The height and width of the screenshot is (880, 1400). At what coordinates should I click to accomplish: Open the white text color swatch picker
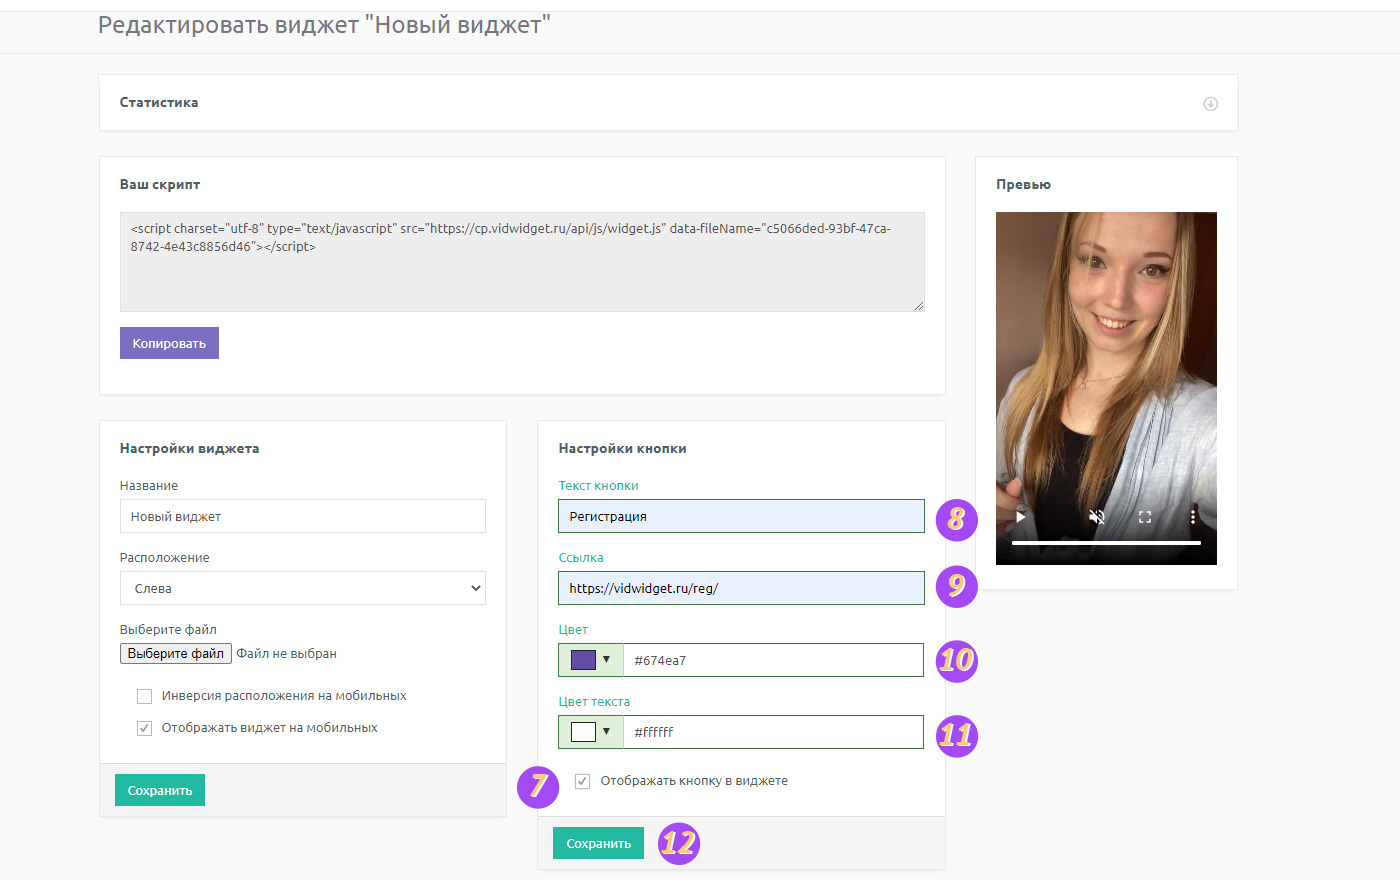point(591,732)
